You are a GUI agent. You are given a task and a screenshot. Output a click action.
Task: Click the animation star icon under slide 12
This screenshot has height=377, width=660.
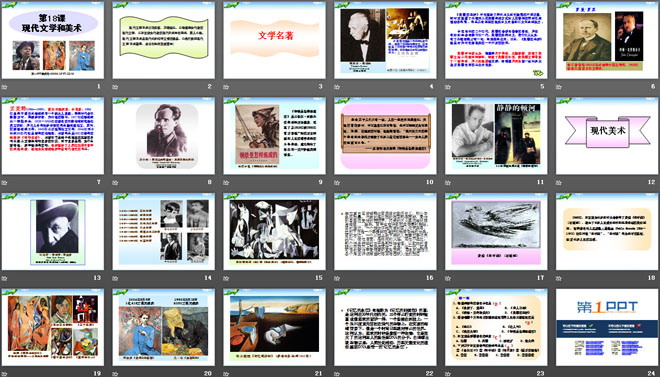tap(559, 183)
